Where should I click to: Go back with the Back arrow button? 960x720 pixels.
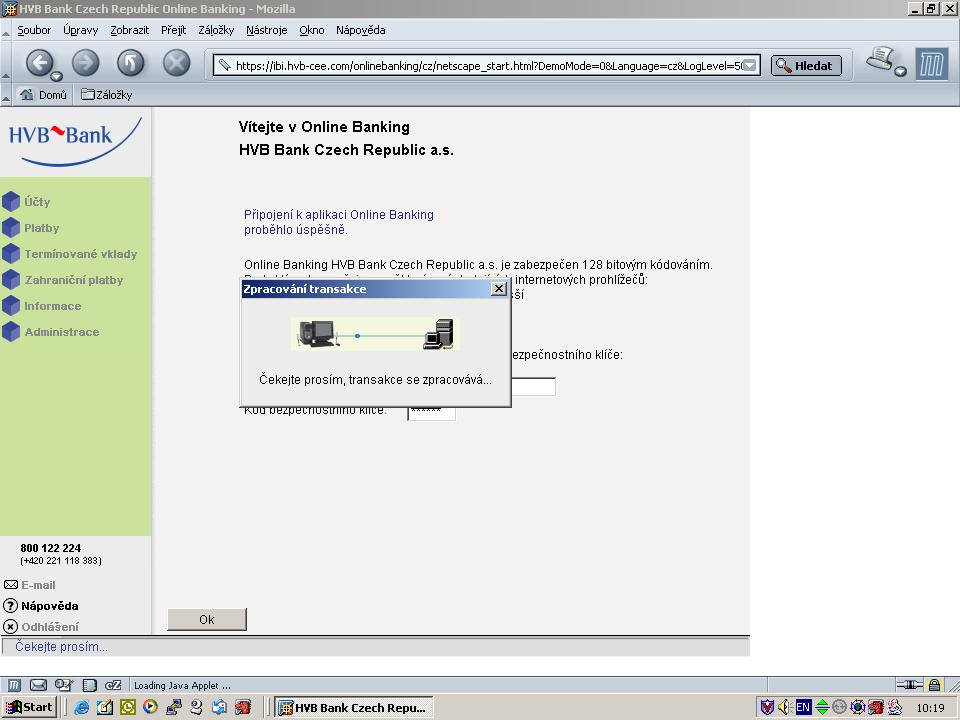click(x=39, y=62)
